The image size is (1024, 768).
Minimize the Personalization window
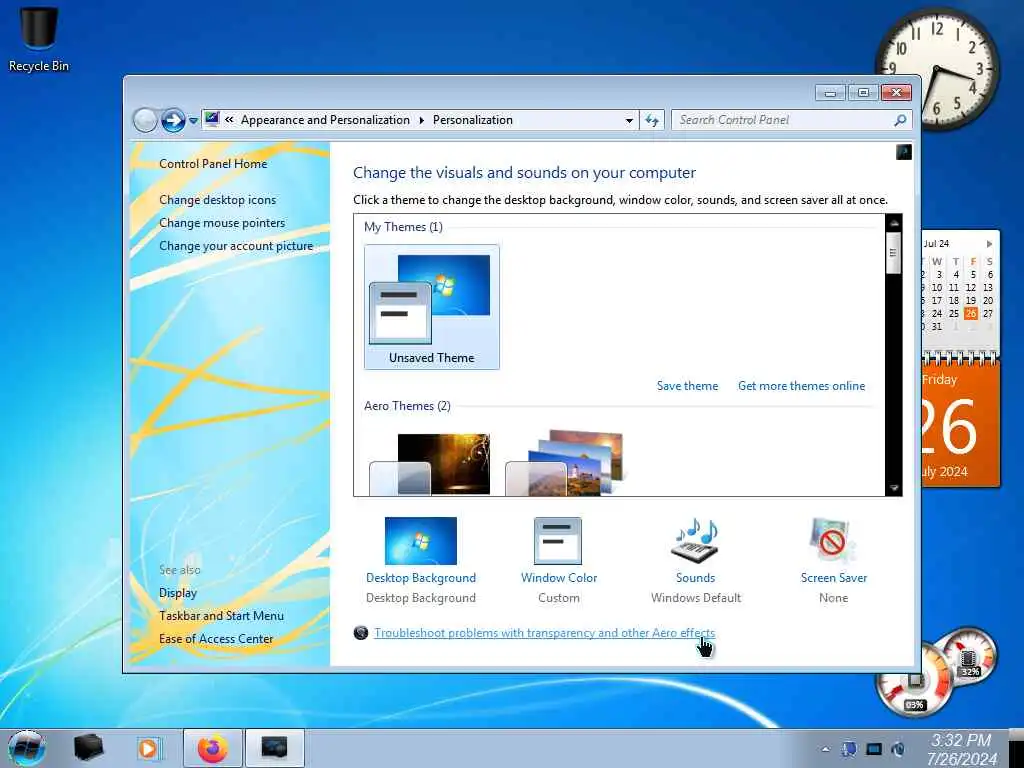[830, 93]
